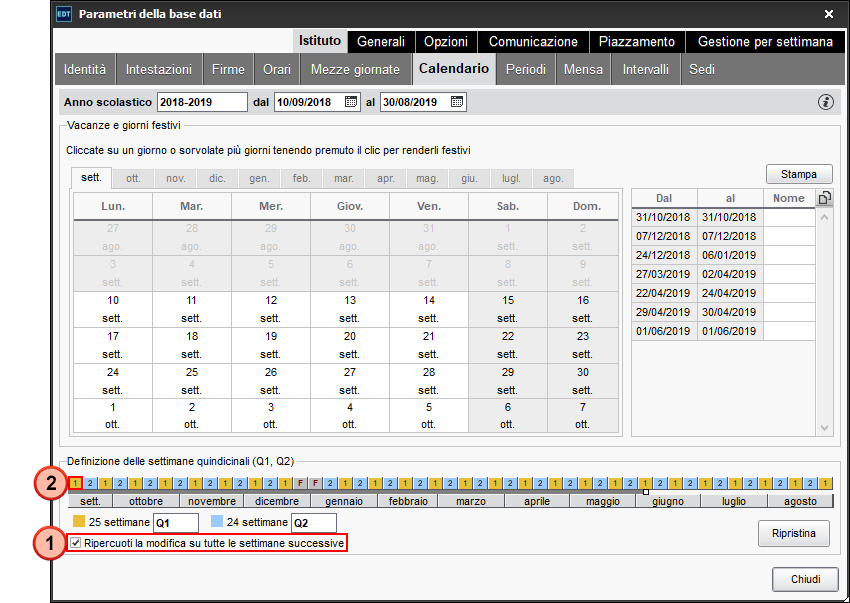850x603 pixels.
Task: Switch to the 'ago.' month tab
Action: pyautogui.click(x=553, y=178)
